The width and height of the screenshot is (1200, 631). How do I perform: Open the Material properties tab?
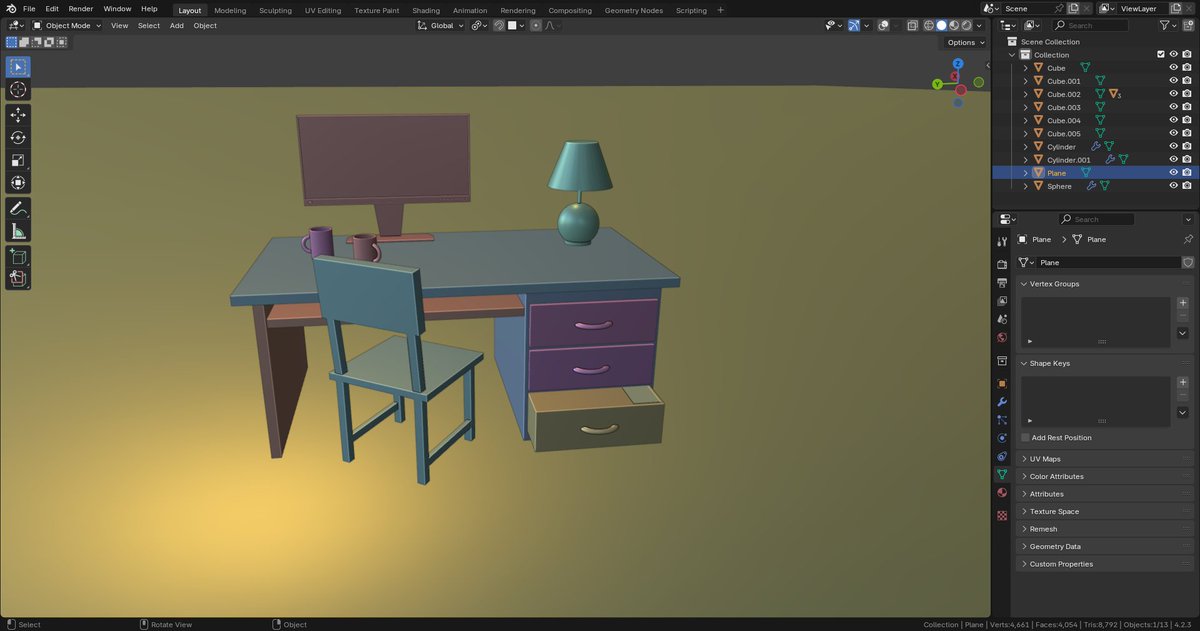(x=1002, y=492)
